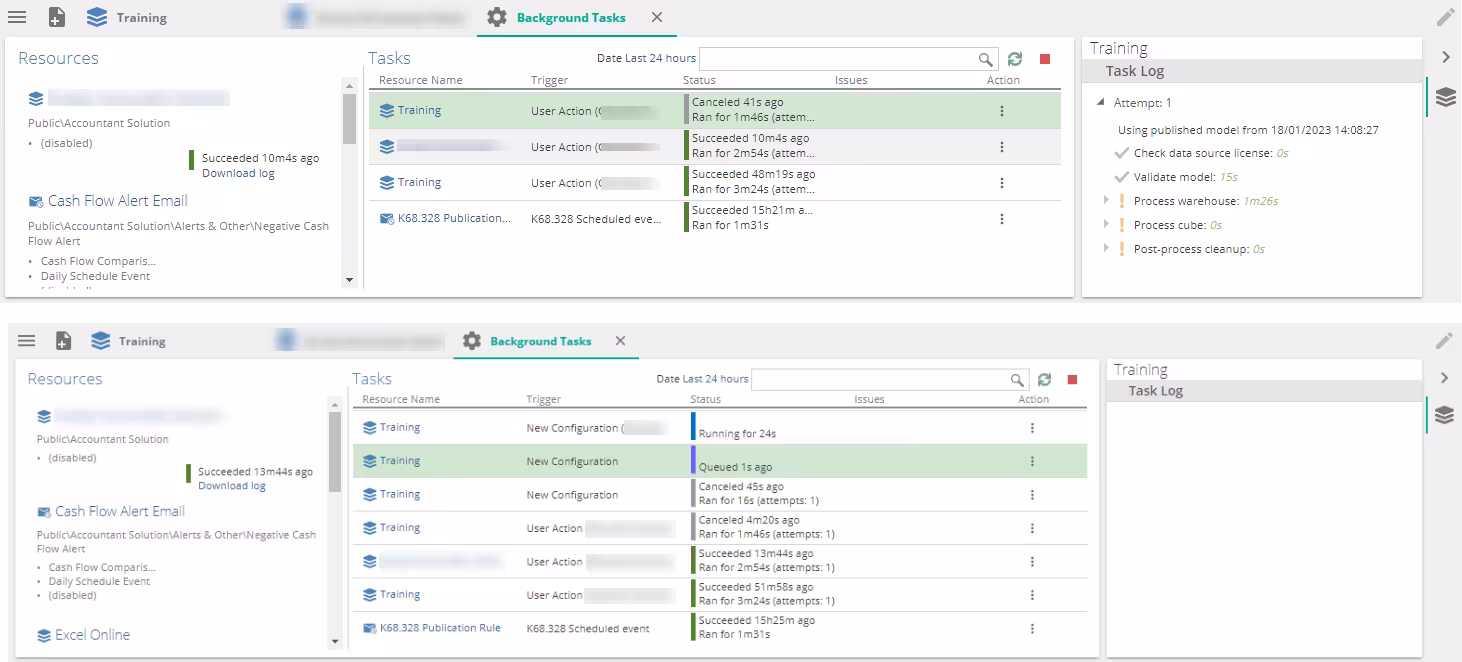Expand the Post-process cleanup log step

pyautogui.click(x=1106, y=248)
